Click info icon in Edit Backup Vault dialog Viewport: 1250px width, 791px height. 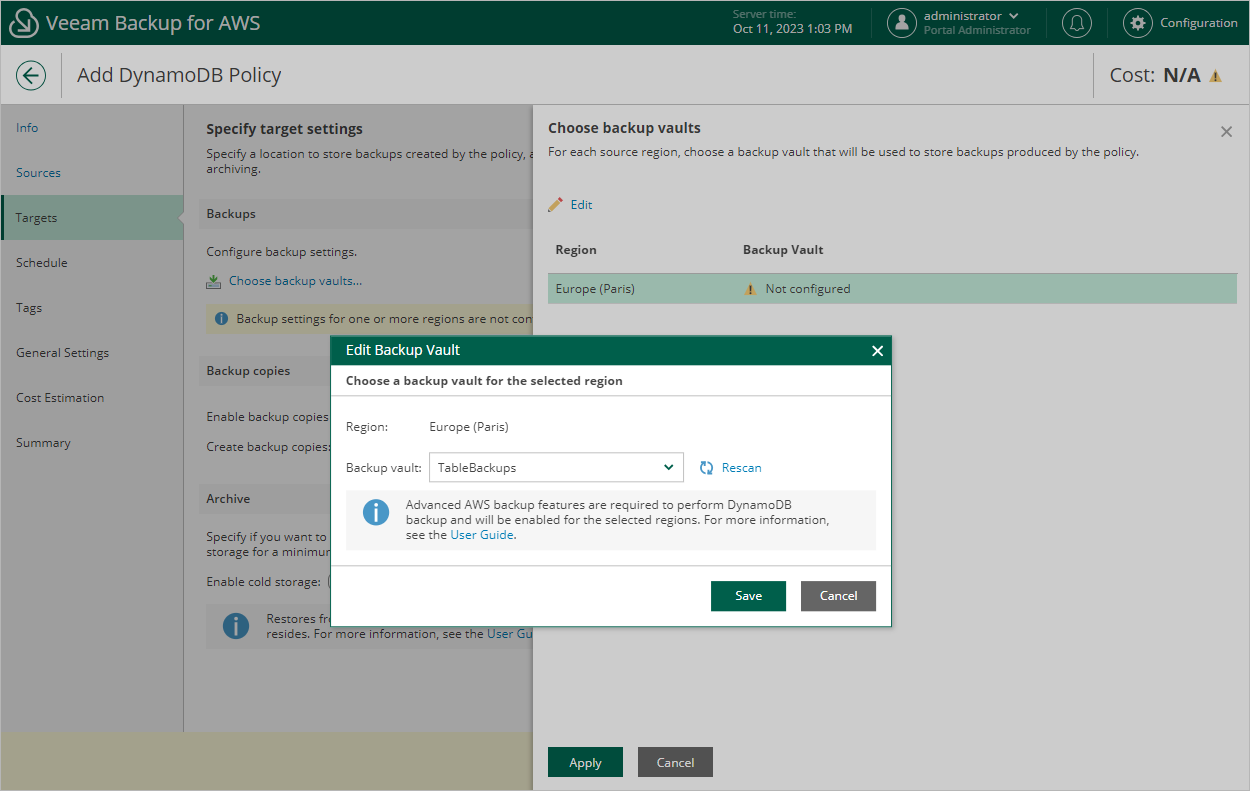(x=375, y=513)
